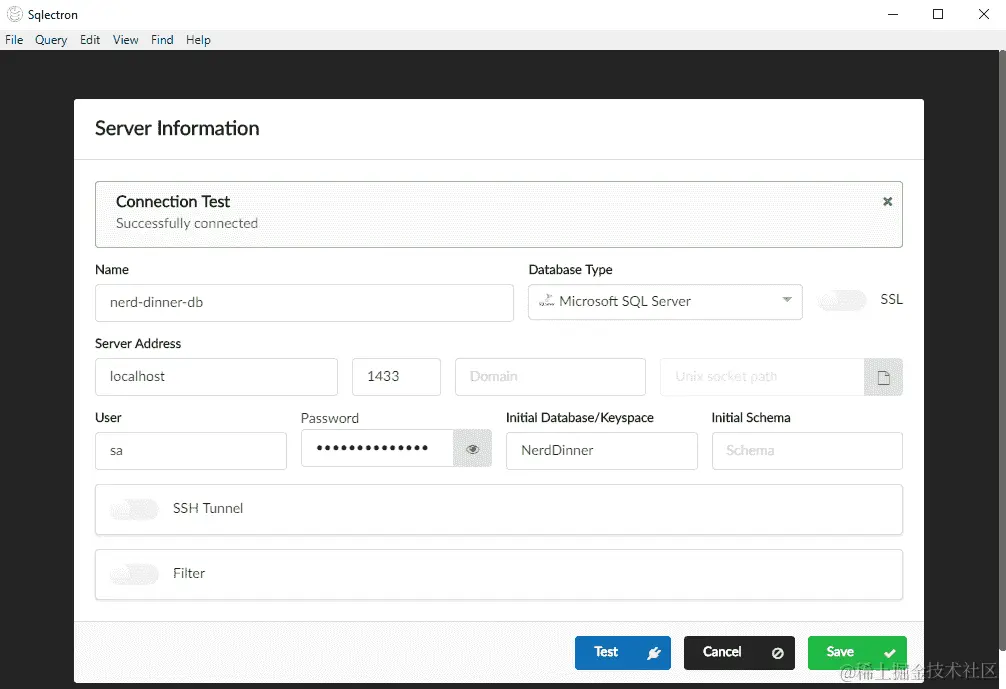Click the port field showing 1433
1006x689 pixels.
396,377
